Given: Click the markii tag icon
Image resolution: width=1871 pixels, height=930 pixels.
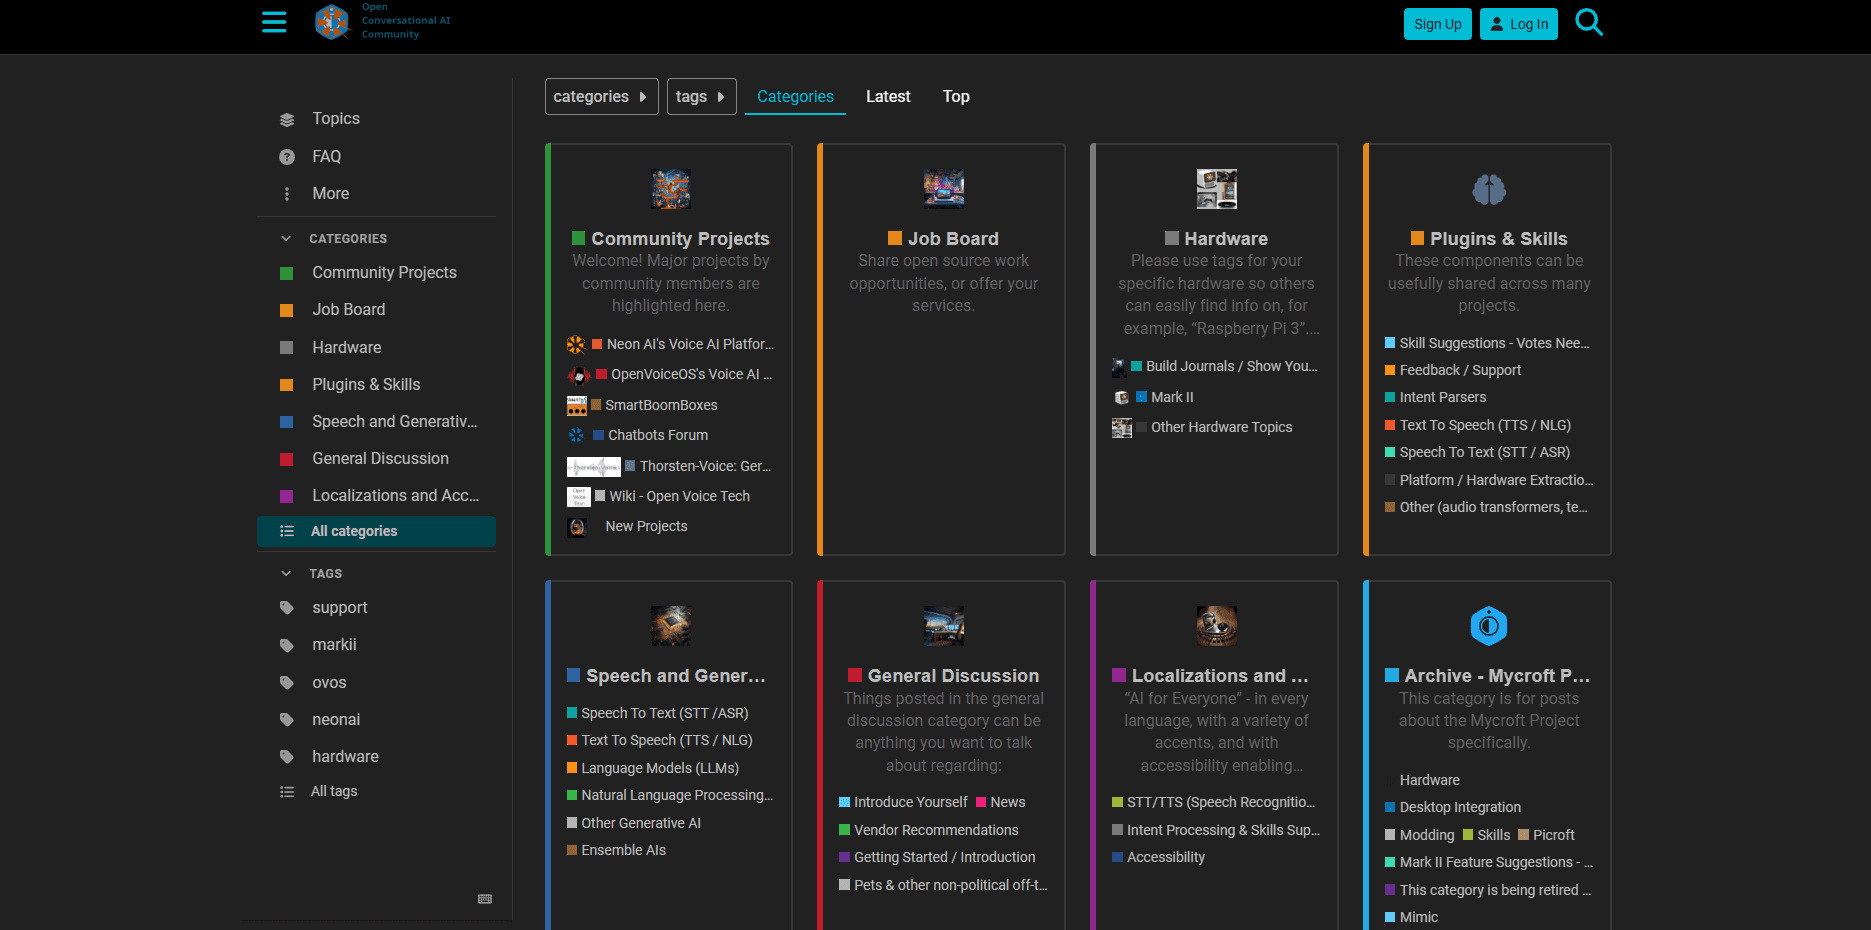Looking at the screenshot, I should click(287, 645).
